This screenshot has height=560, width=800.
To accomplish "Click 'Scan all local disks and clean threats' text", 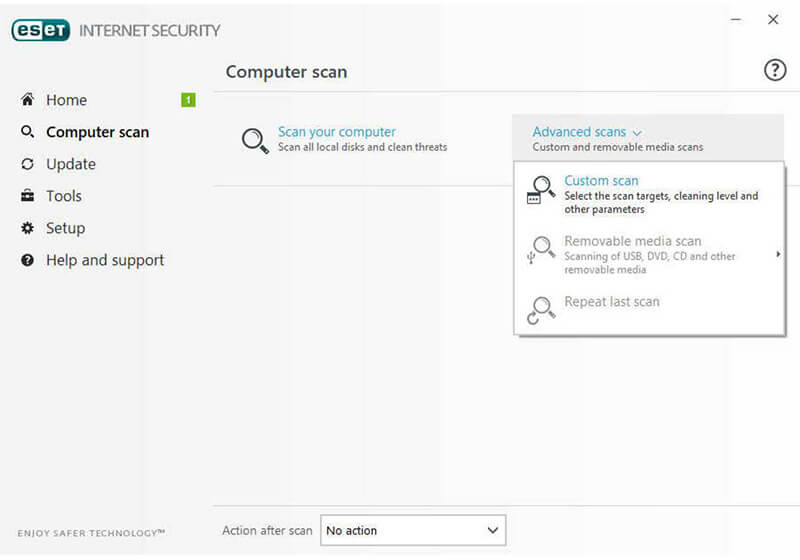I will pyautogui.click(x=362, y=147).
